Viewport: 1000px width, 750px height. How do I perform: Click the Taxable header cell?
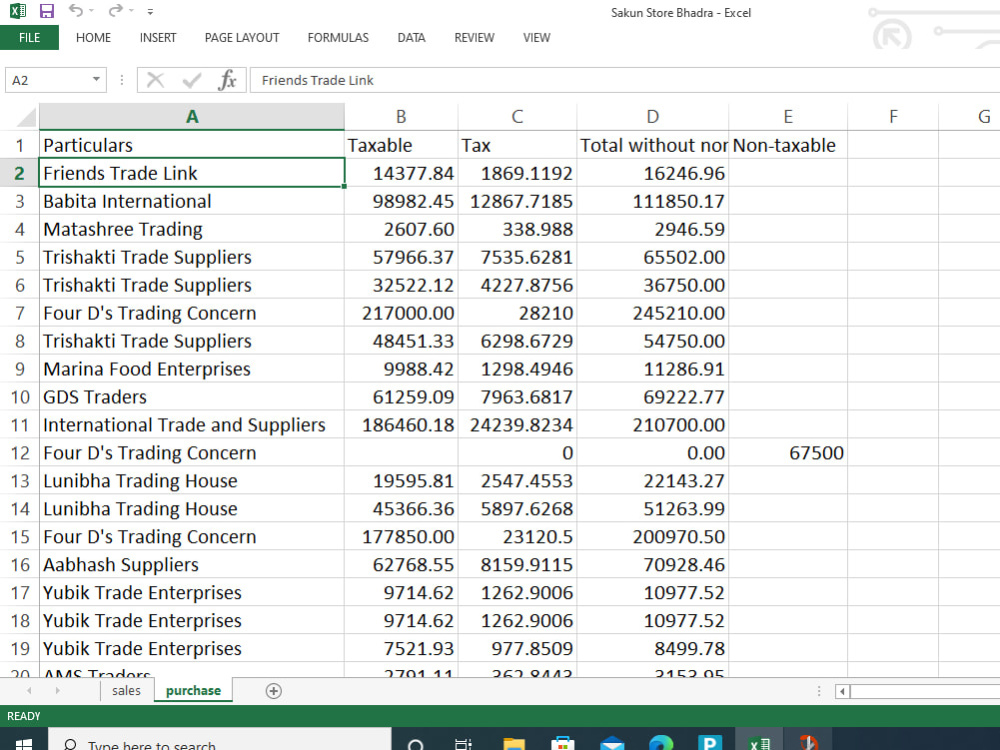click(401, 145)
